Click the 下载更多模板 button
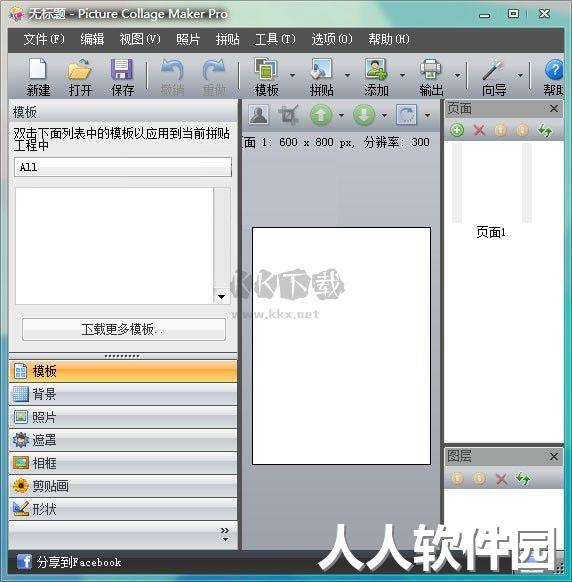 (x=124, y=329)
